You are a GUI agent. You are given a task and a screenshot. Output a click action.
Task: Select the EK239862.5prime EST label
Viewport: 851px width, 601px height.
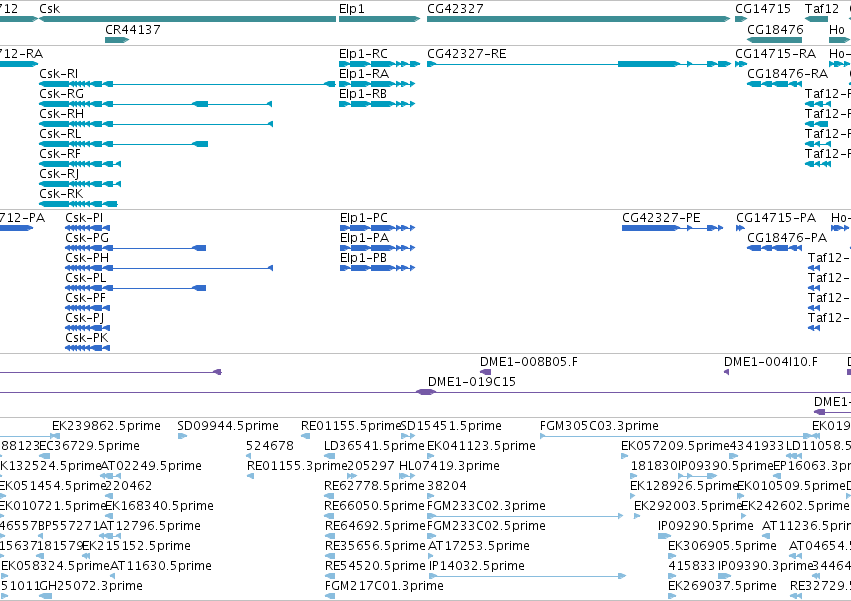pos(106,426)
